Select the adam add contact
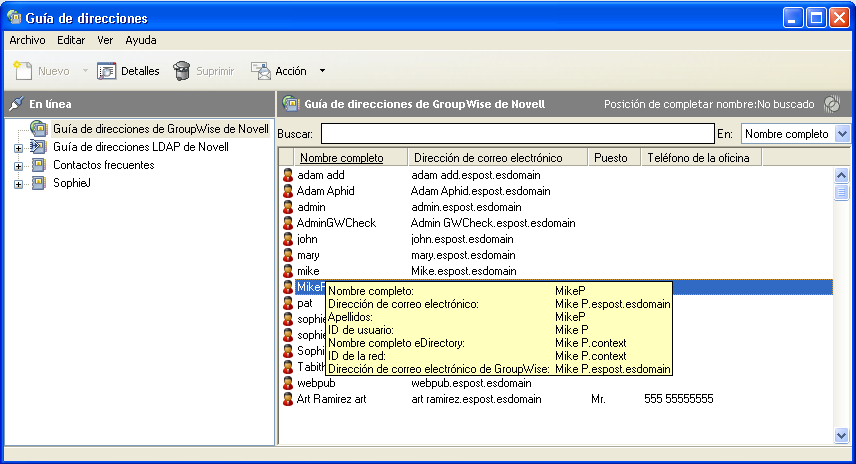Screen dimensions: 856x464 coord(320,175)
